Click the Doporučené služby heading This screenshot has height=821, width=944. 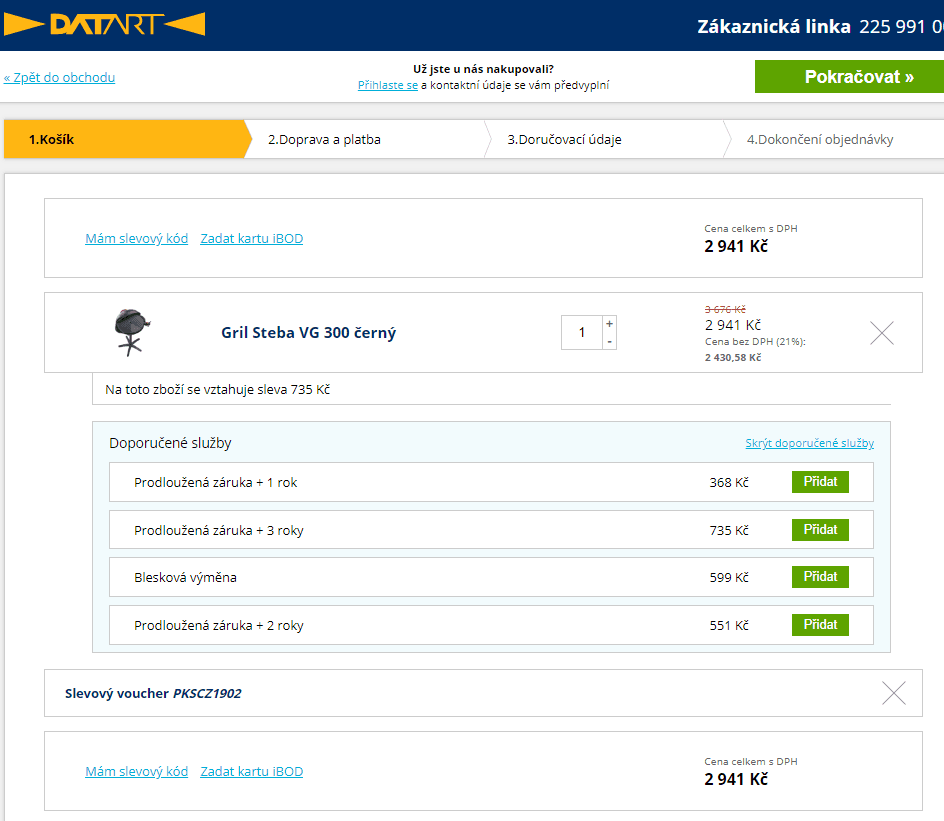coord(170,443)
